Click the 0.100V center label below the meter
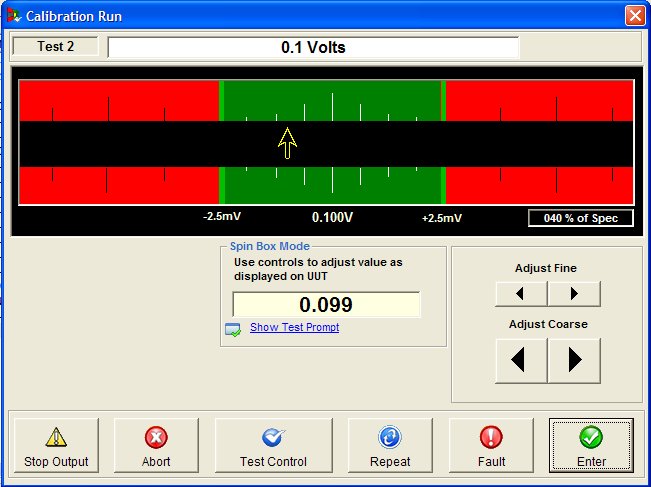Viewport: 651px width, 487px height. coord(332,218)
